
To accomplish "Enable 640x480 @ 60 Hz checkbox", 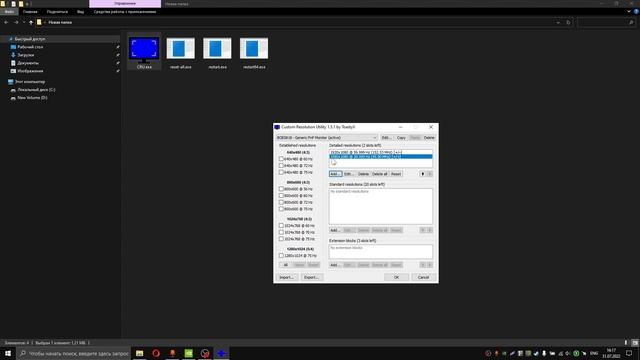I will [x=281, y=159].
